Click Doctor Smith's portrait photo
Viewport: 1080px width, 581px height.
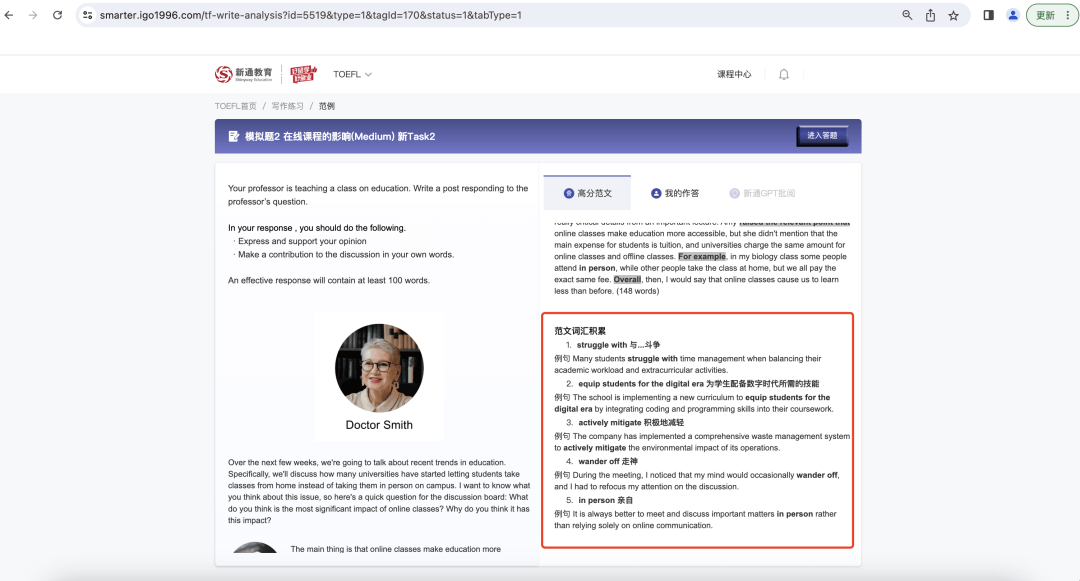pyautogui.click(x=379, y=368)
